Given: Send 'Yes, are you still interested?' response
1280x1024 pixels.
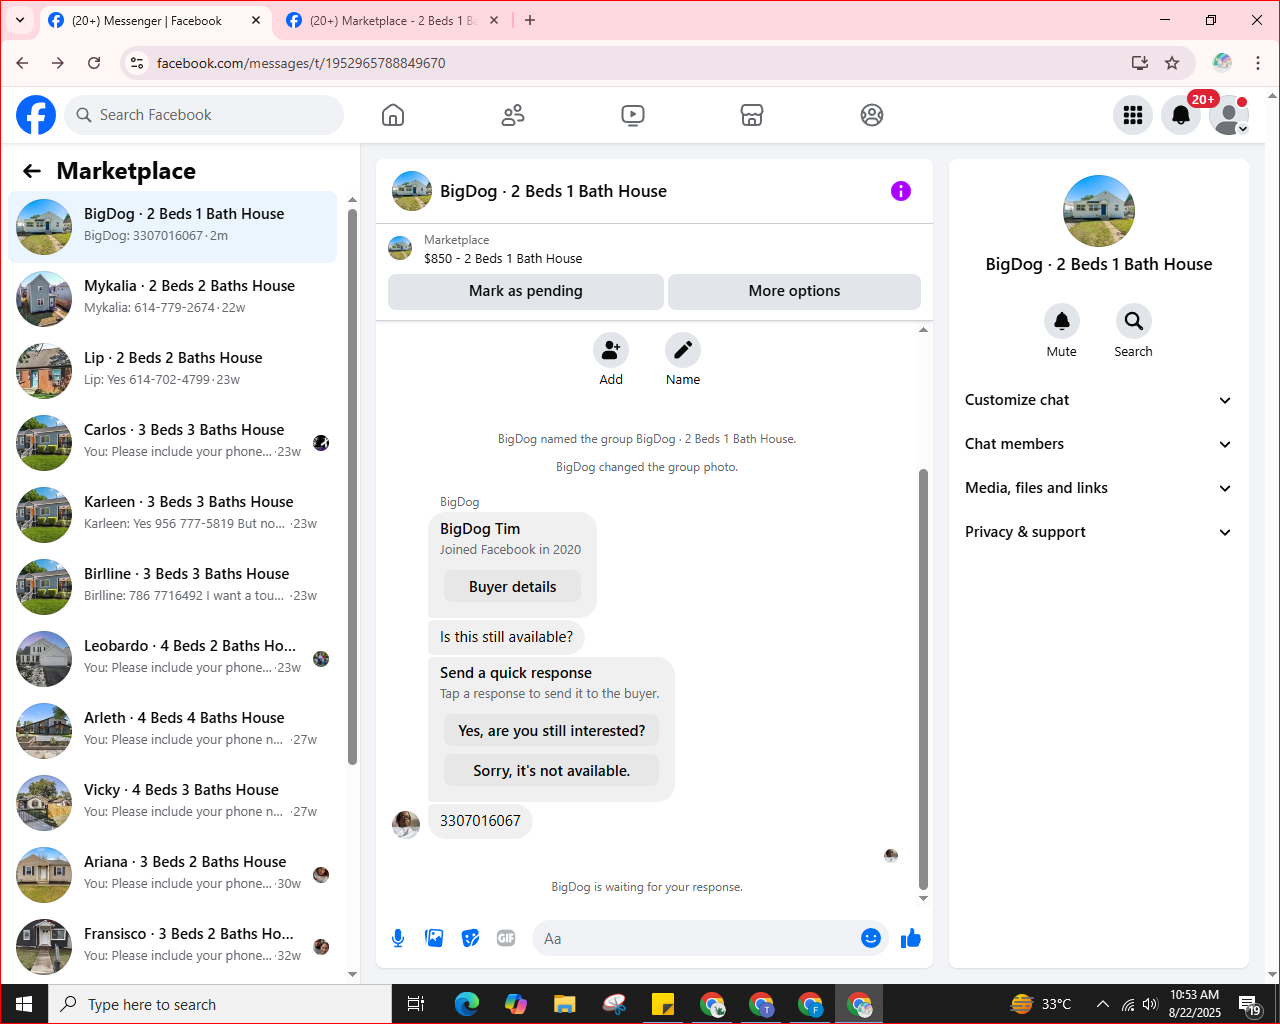Looking at the screenshot, I should [552, 731].
